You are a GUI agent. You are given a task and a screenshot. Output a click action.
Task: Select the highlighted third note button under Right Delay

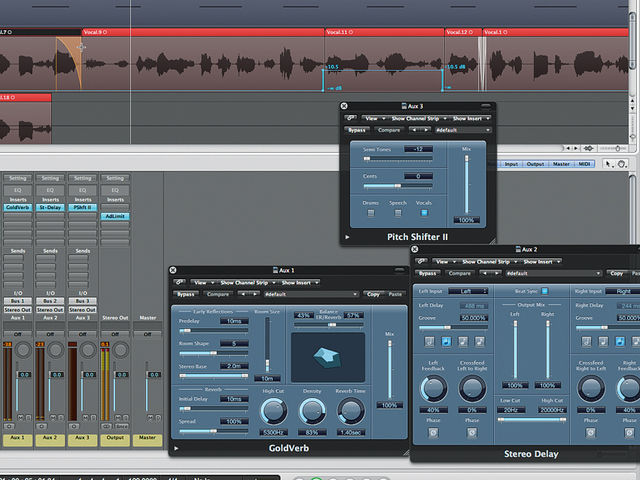point(620,342)
